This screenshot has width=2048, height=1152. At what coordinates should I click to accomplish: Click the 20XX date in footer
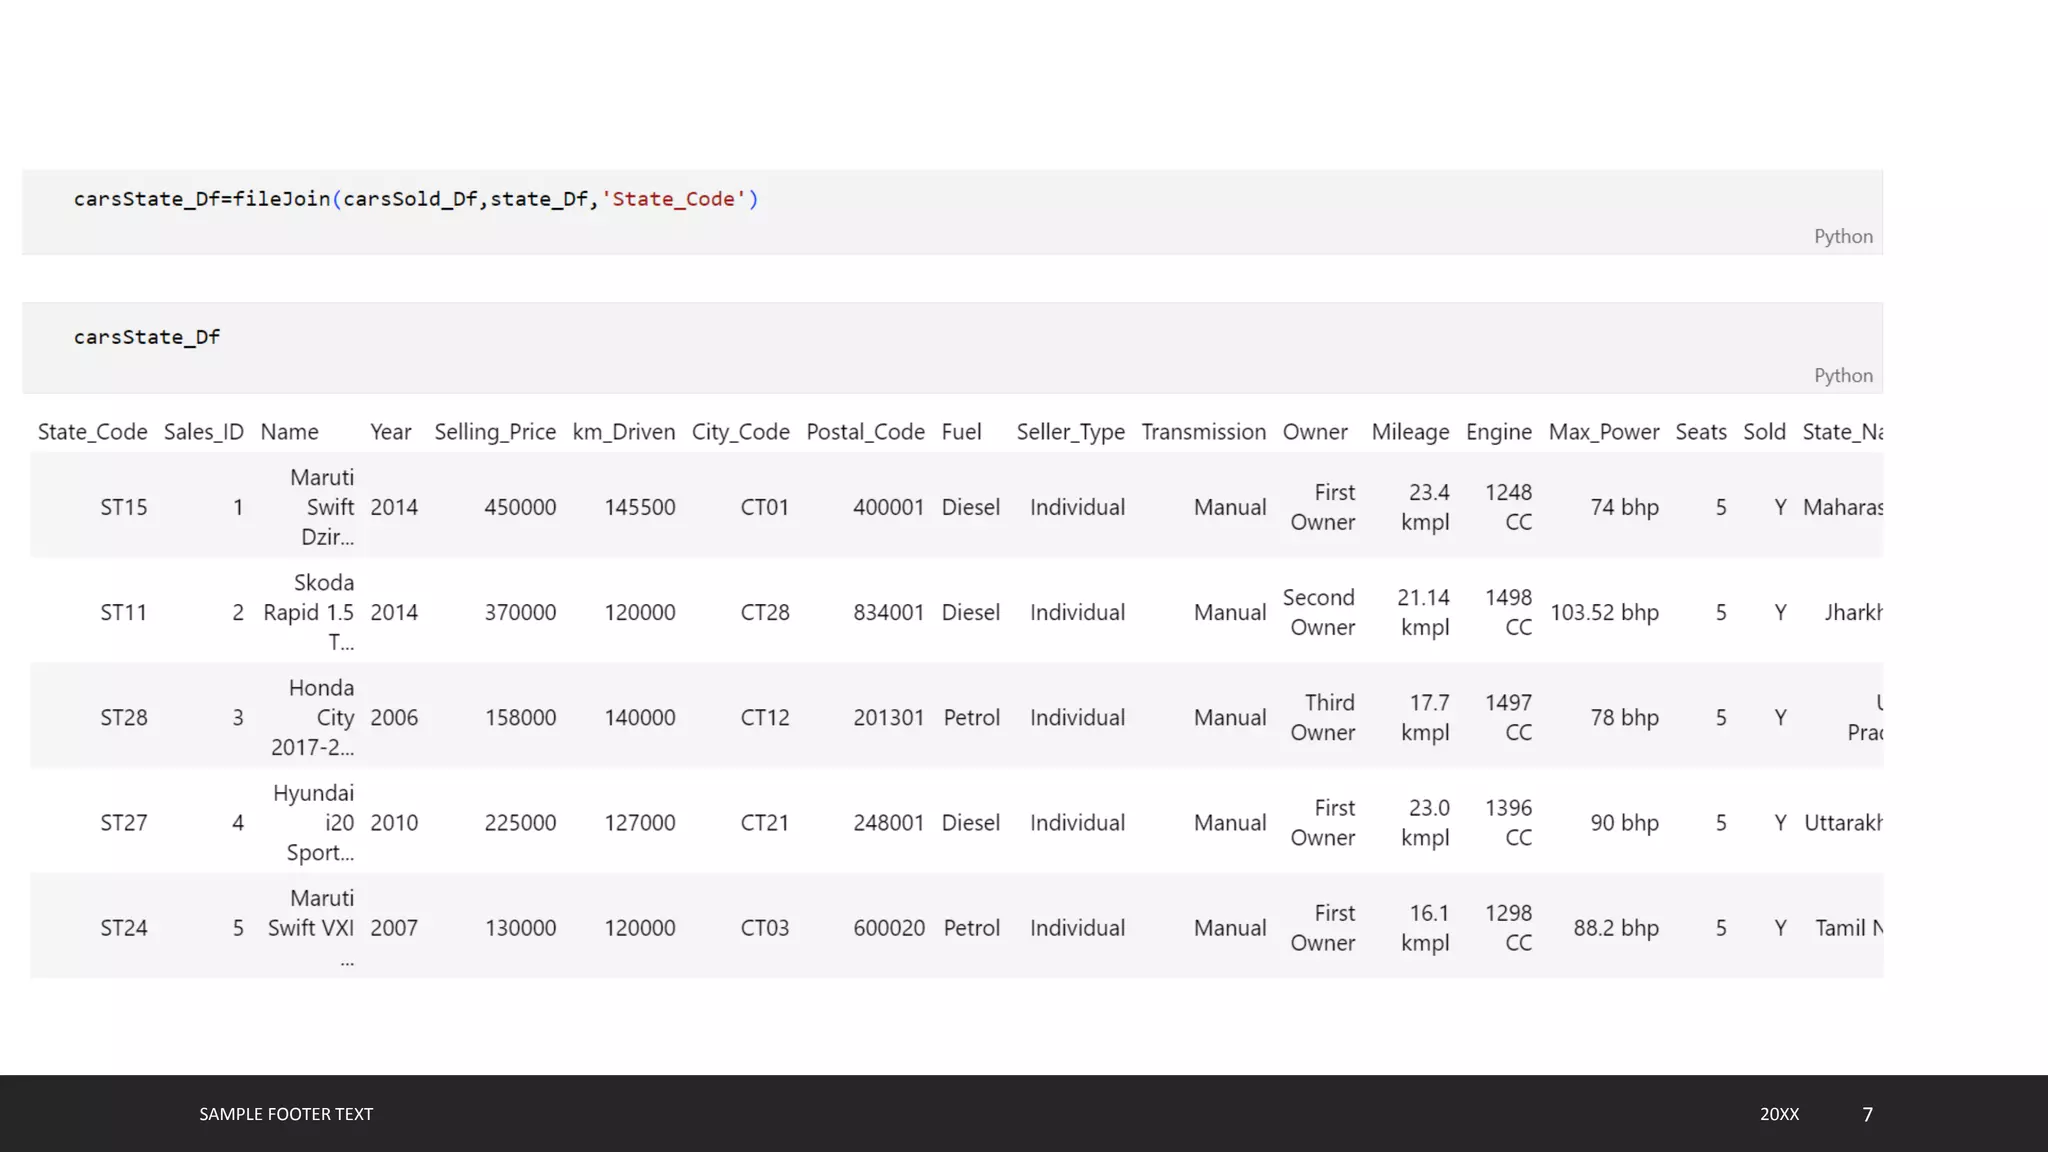(x=1779, y=1114)
